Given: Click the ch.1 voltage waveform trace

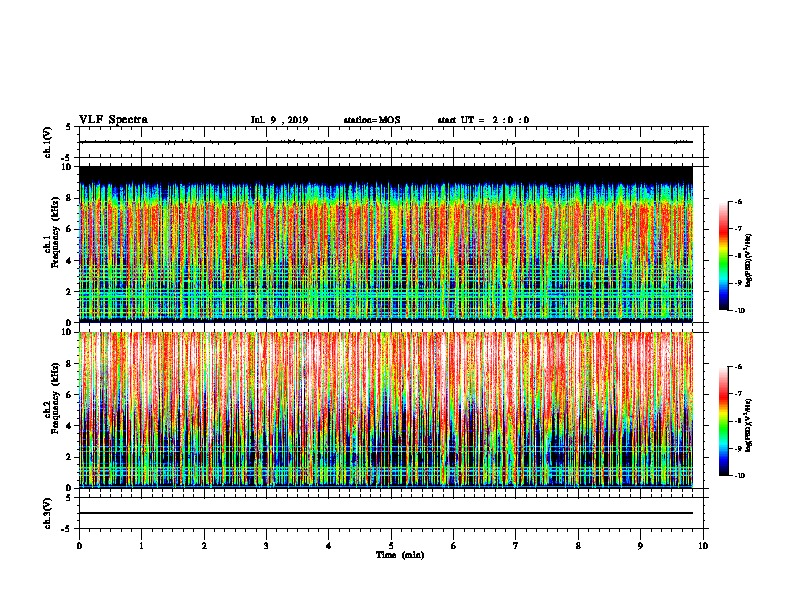Looking at the screenshot, I should (386, 142).
